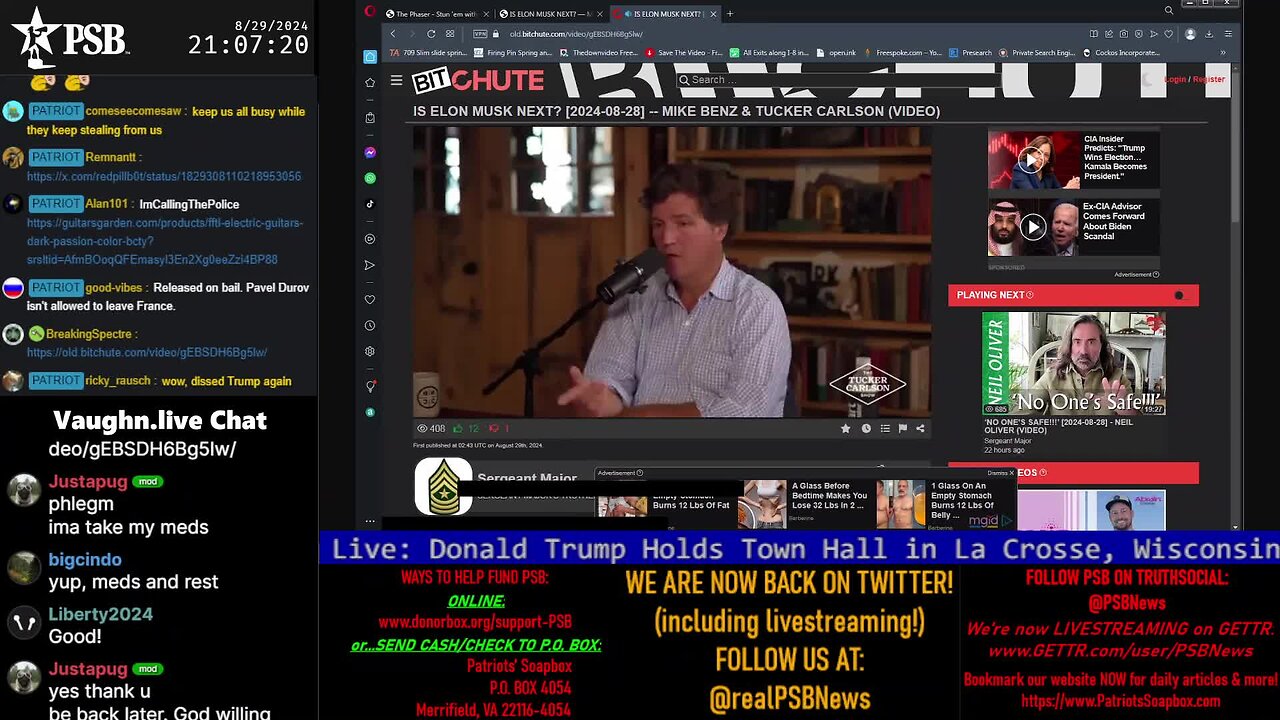Toggle Playing Next autoplay switch
This screenshot has height=720, width=1280.
coord(1182,295)
